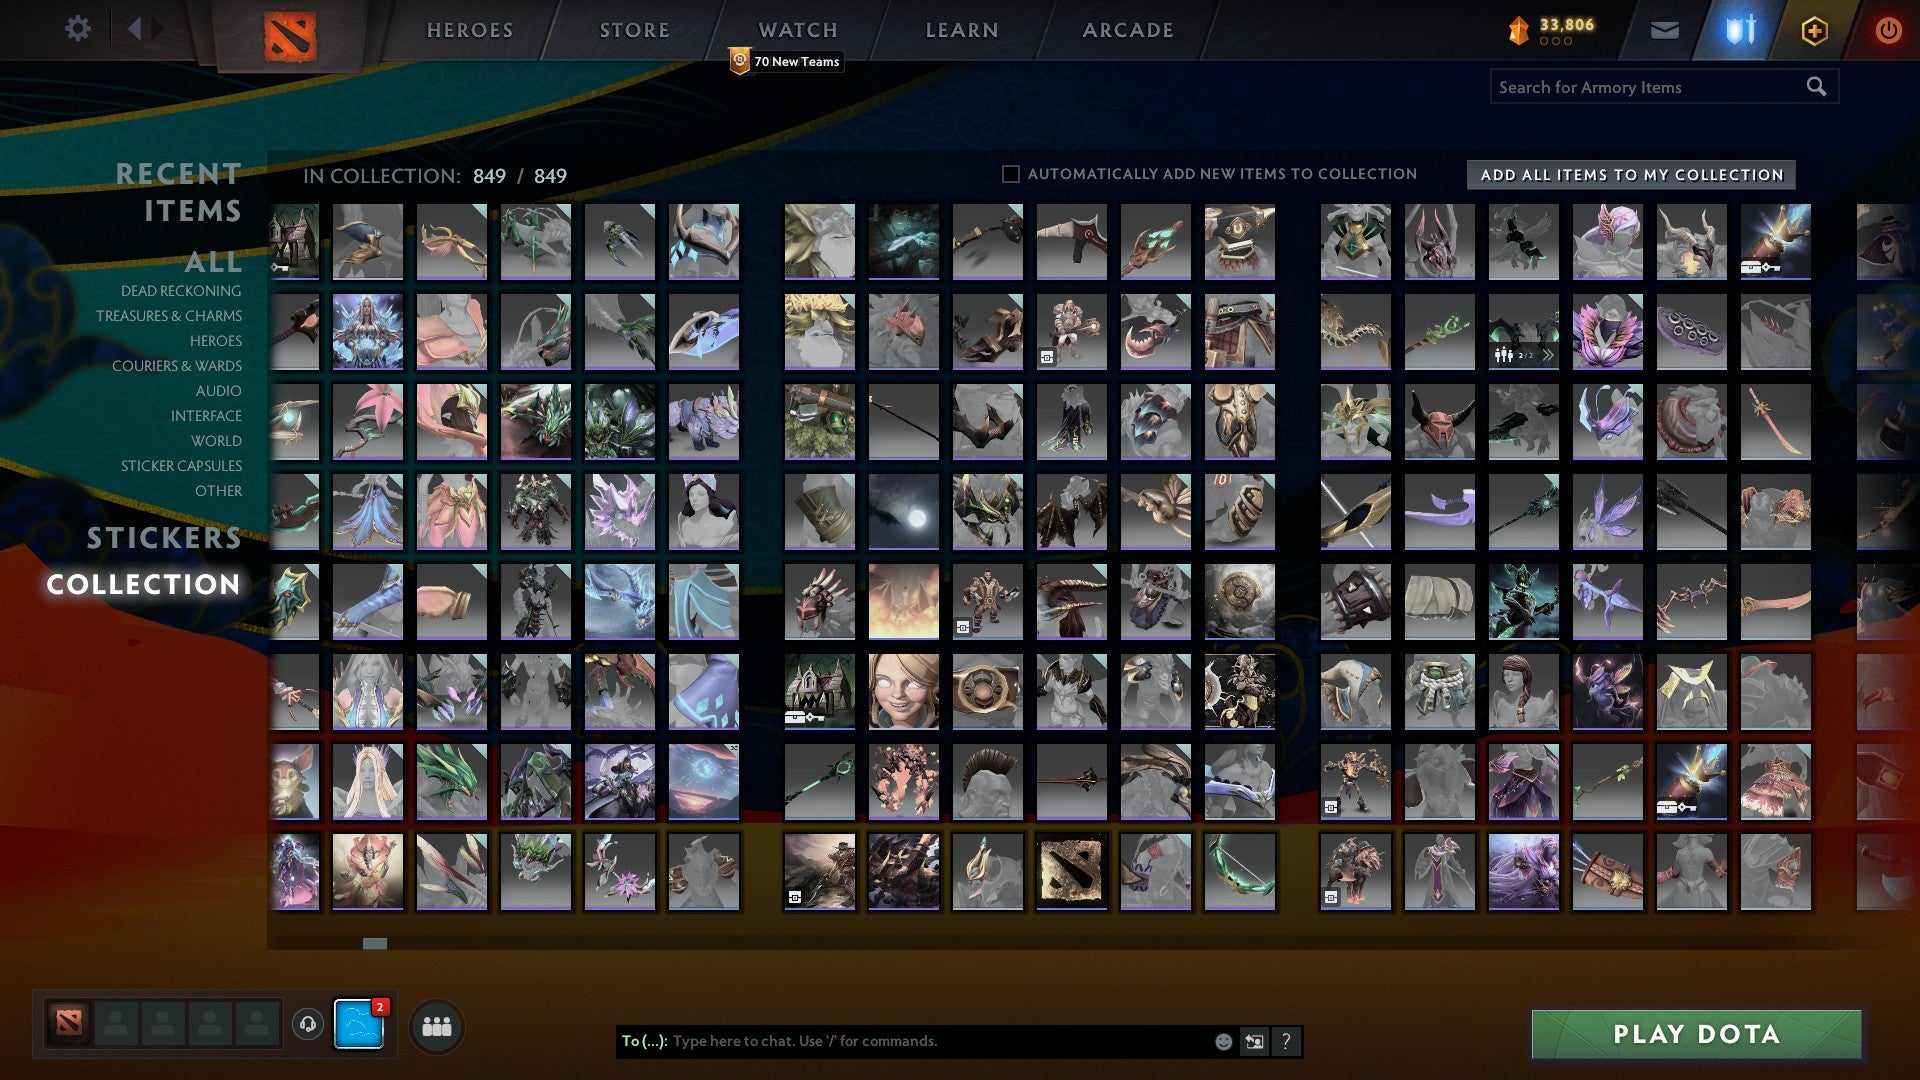Screen dimensions: 1920x1080
Task: Open the Heroes top menu tab
Action: coord(470,31)
